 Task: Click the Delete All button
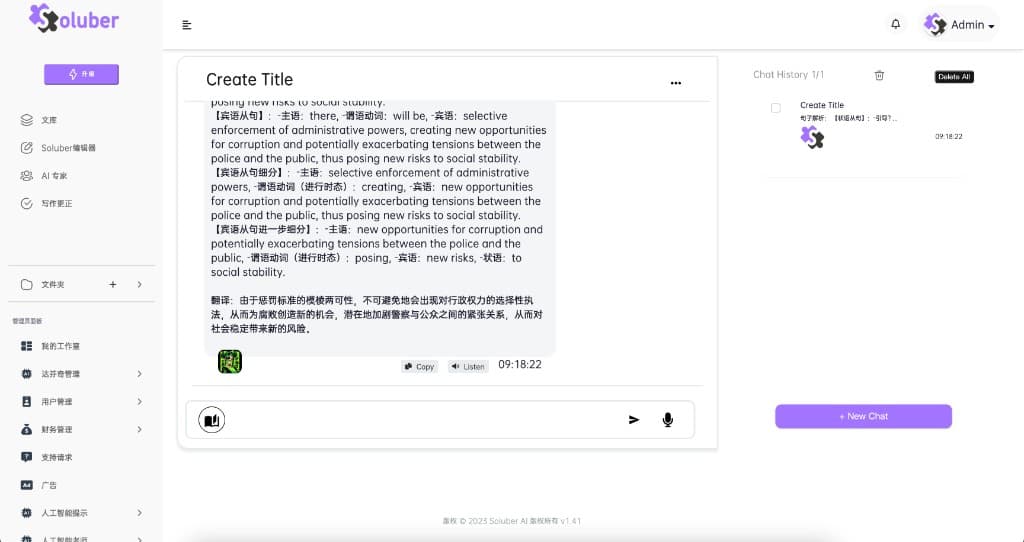pos(954,77)
